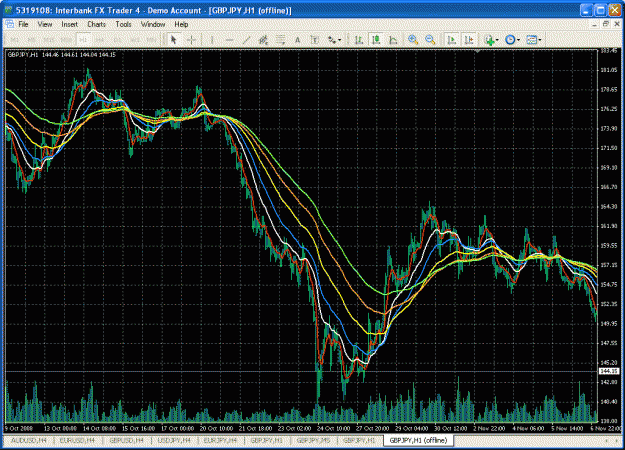Switch chart to candlesticks style
The height and width of the screenshot is (450, 625).
376,40
